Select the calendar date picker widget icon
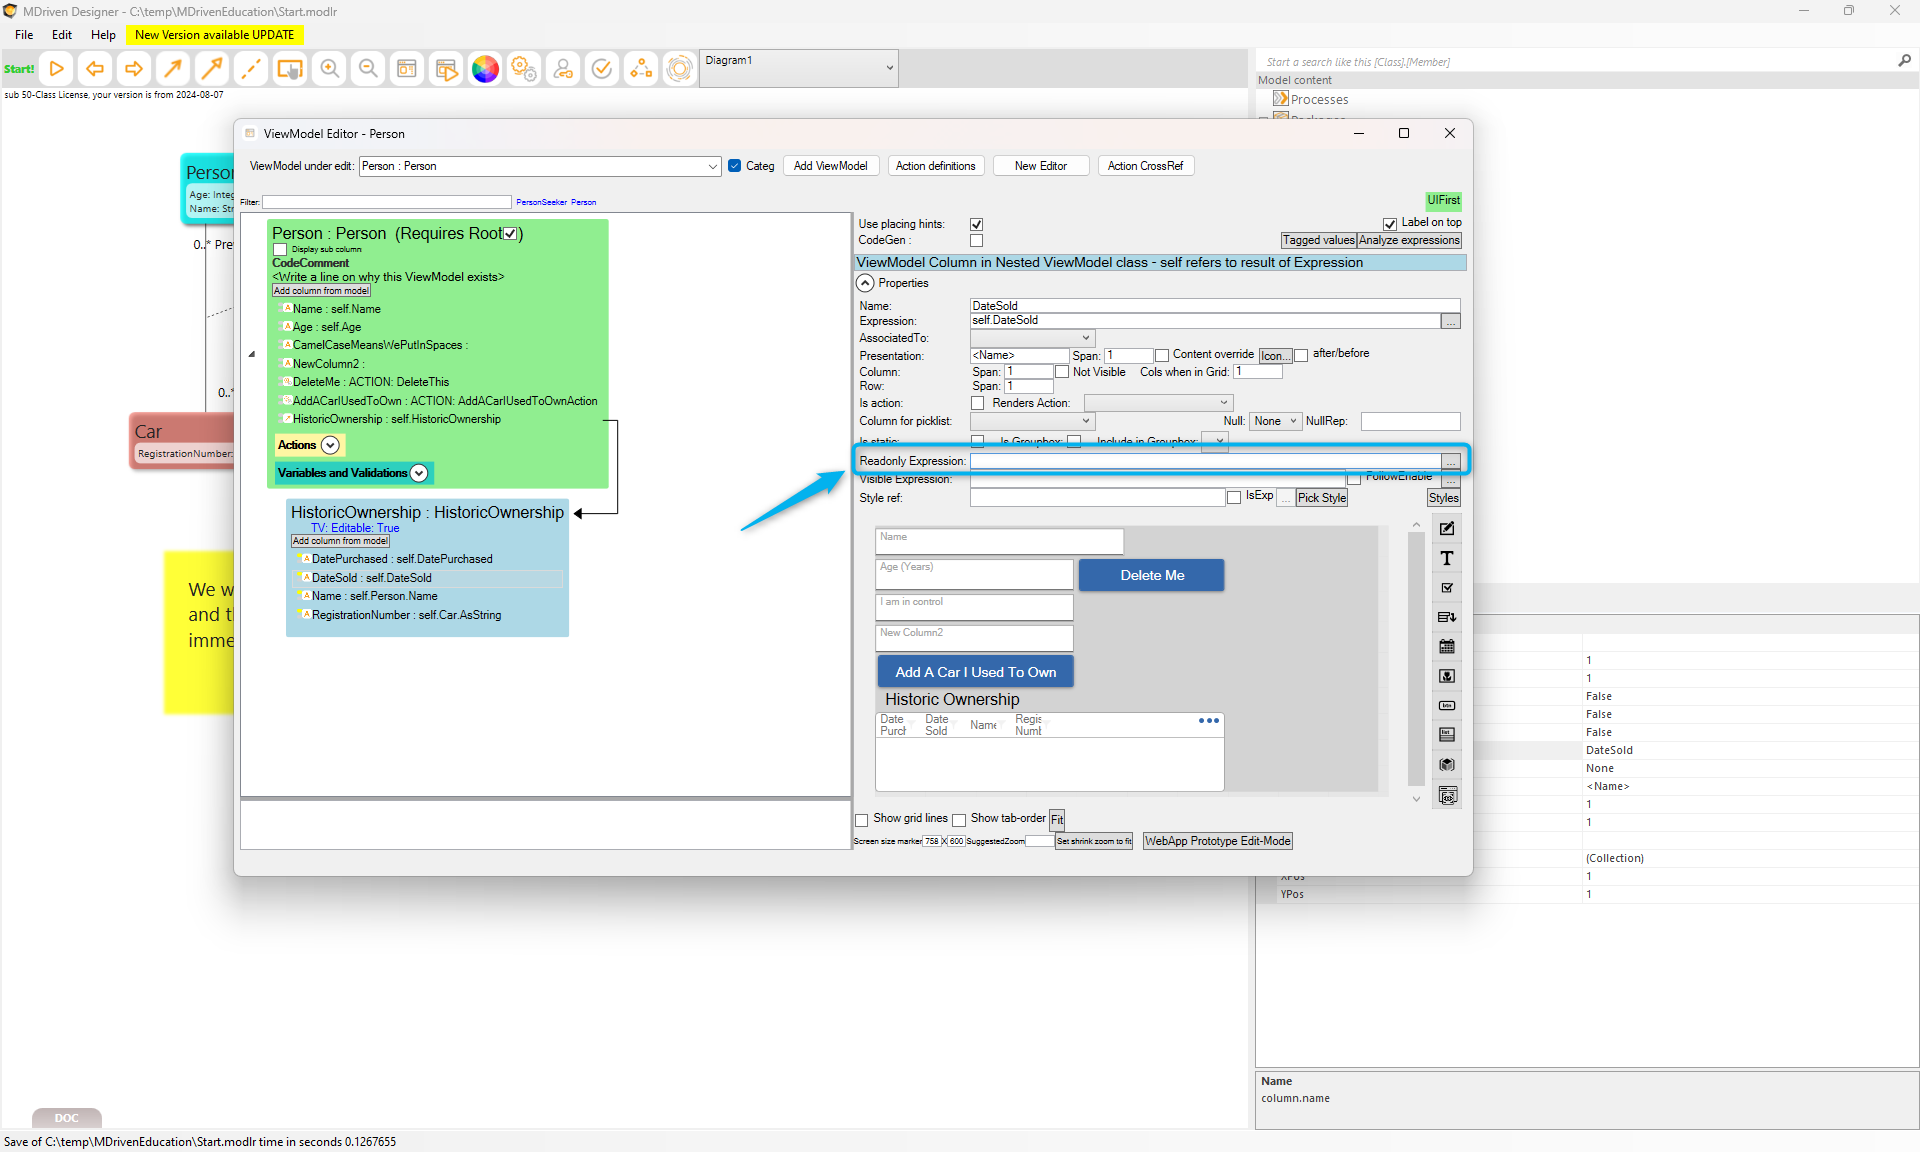Image resolution: width=1920 pixels, height=1152 pixels. pos(1446,647)
